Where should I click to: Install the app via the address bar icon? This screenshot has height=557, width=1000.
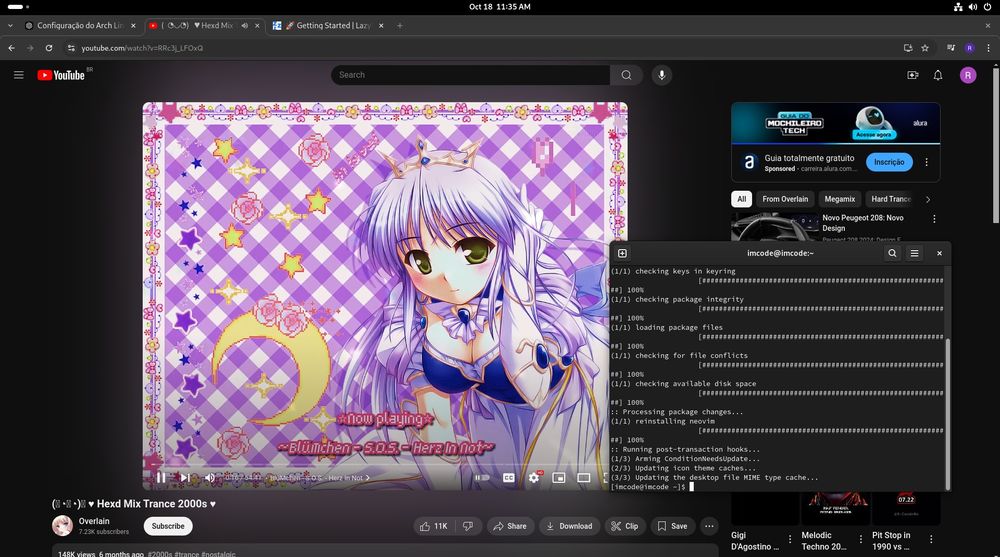pos(908,48)
